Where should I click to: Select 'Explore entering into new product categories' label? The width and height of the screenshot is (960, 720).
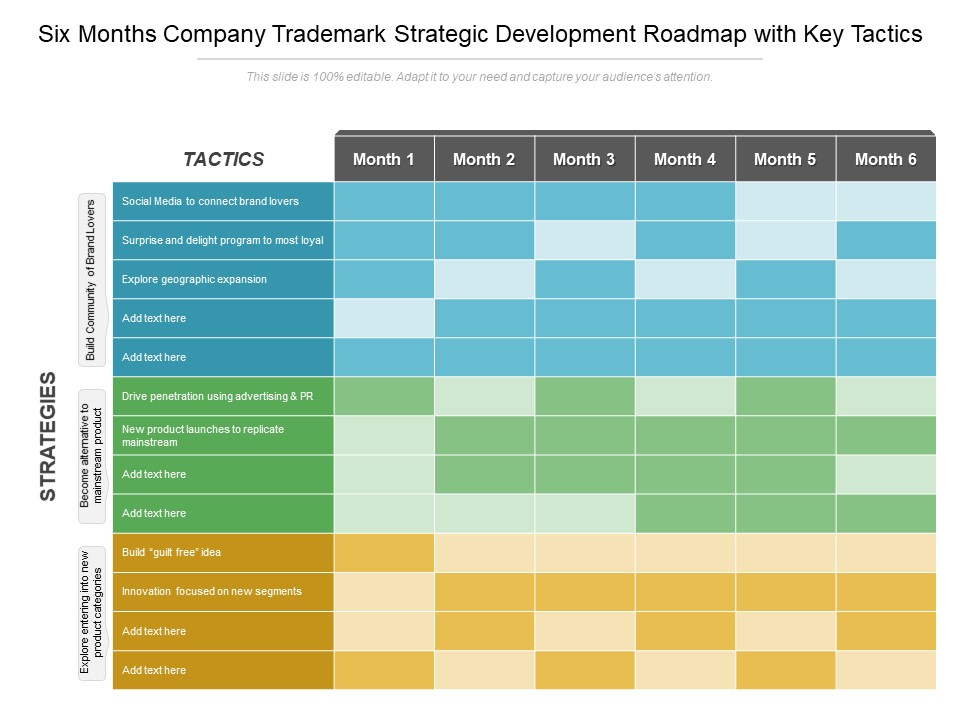pos(91,612)
